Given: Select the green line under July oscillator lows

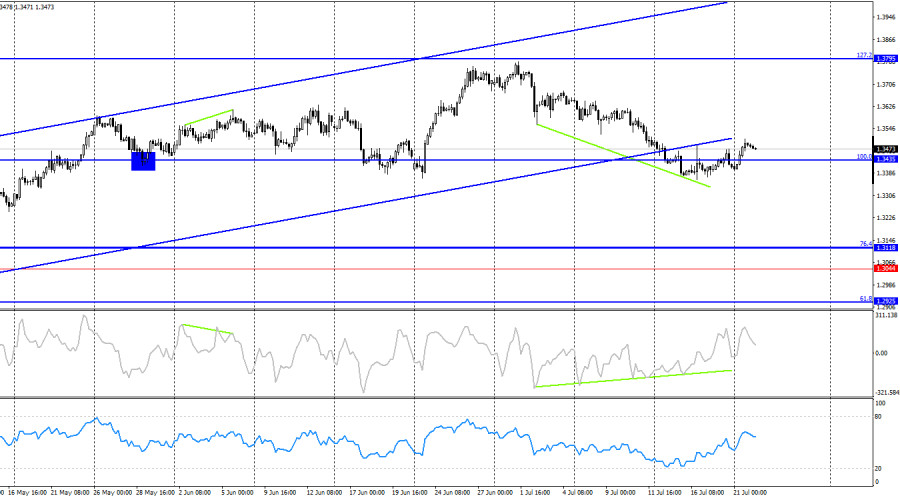Looking at the screenshot, I should (x=633, y=379).
